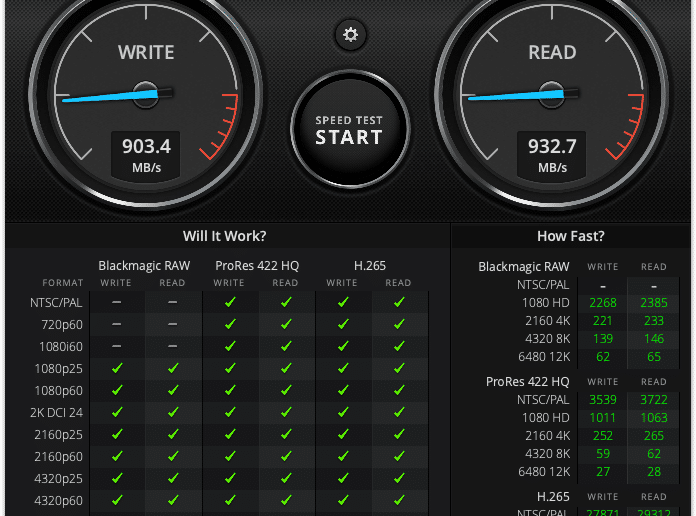The image size is (696, 516).
Task: Click the 3722 read value for ProRes NTSC/PAL
Action: 654,400
